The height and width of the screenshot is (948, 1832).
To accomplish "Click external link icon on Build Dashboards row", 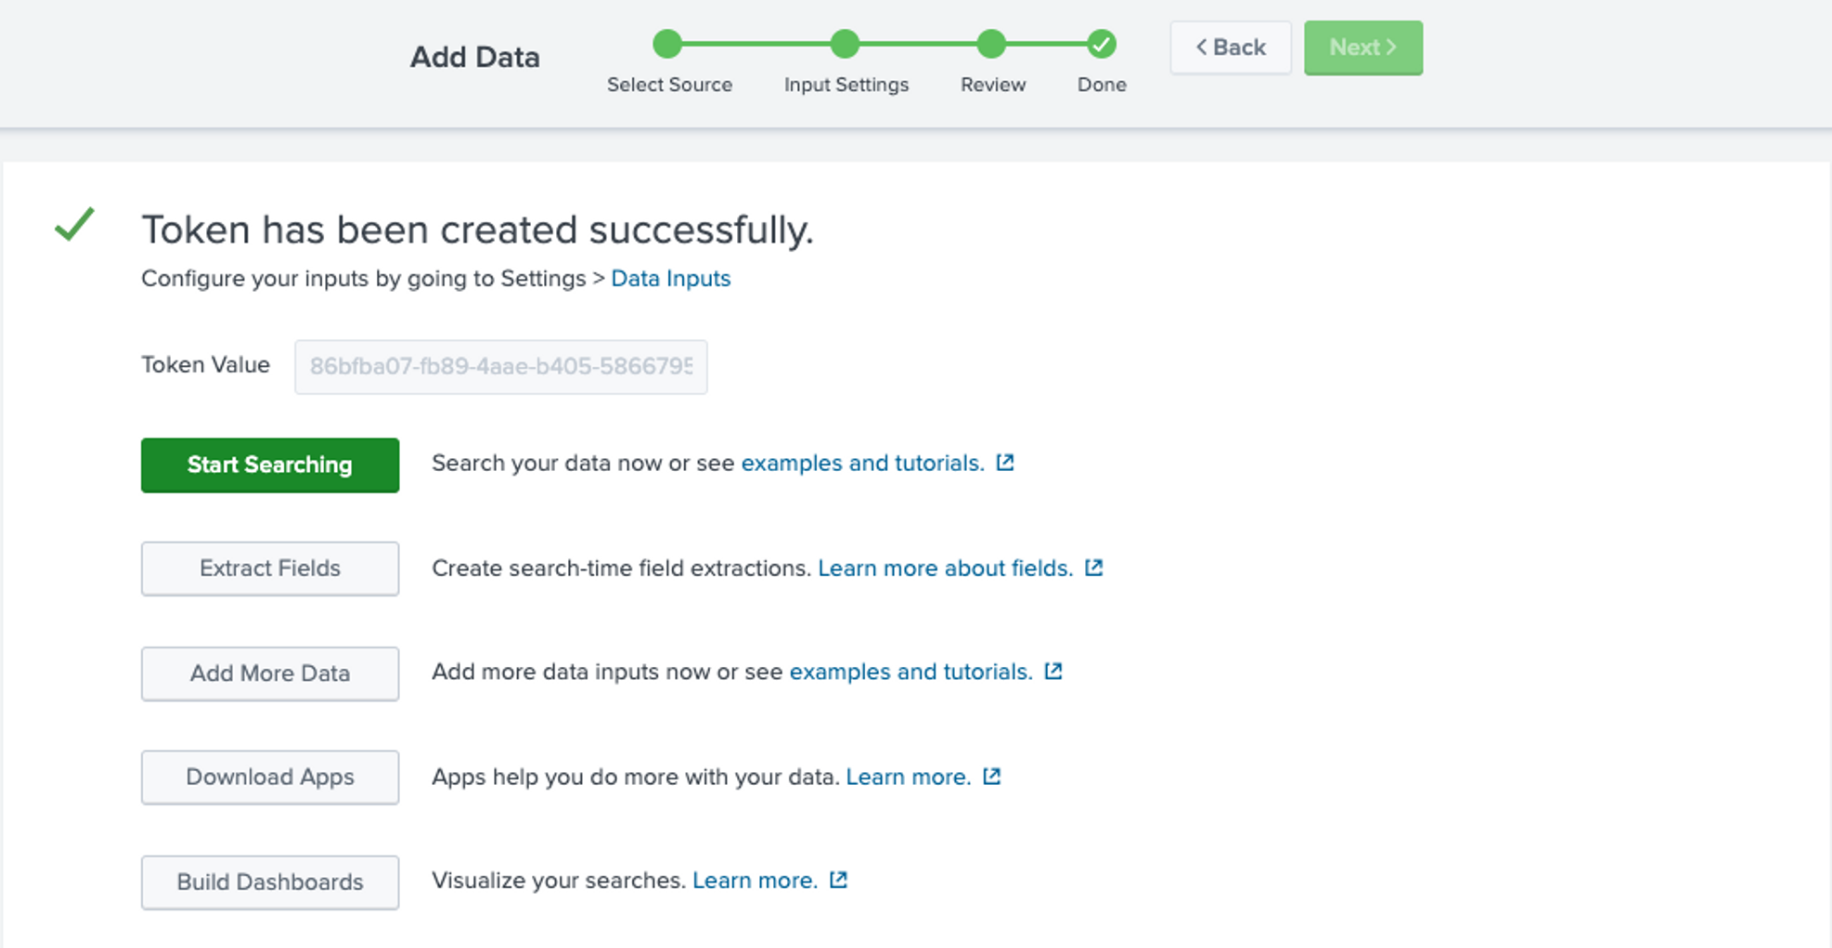I will (838, 880).
